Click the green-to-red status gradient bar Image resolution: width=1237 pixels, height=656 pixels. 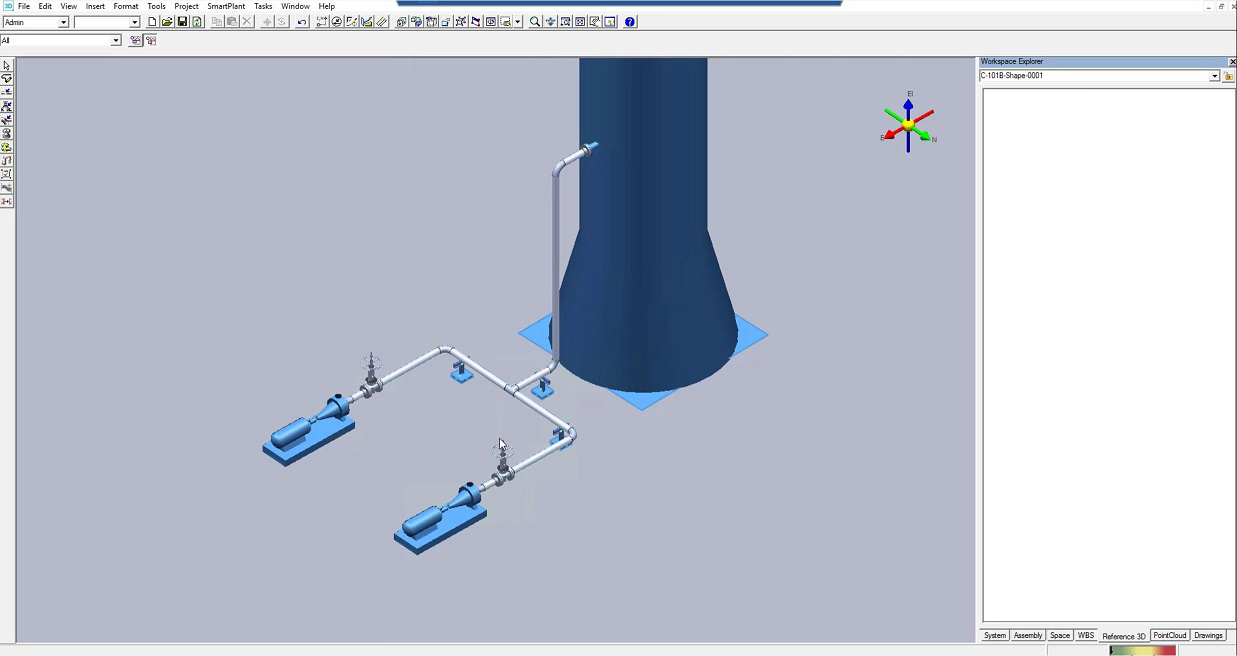coord(1142,650)
